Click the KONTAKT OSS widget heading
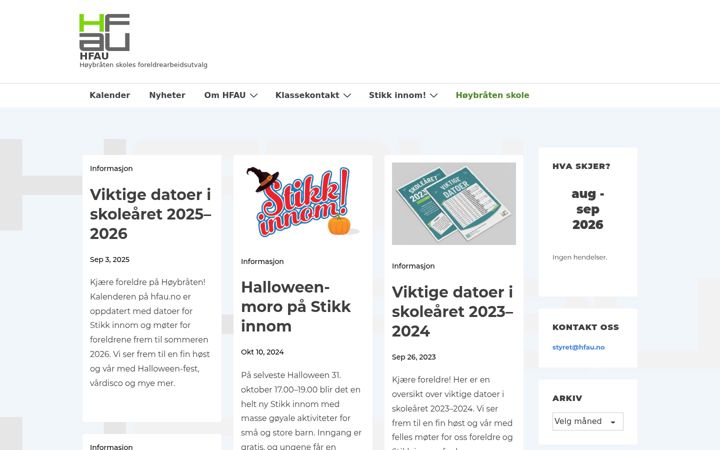This screenshot has height=450, width=720. click(585, 327)
